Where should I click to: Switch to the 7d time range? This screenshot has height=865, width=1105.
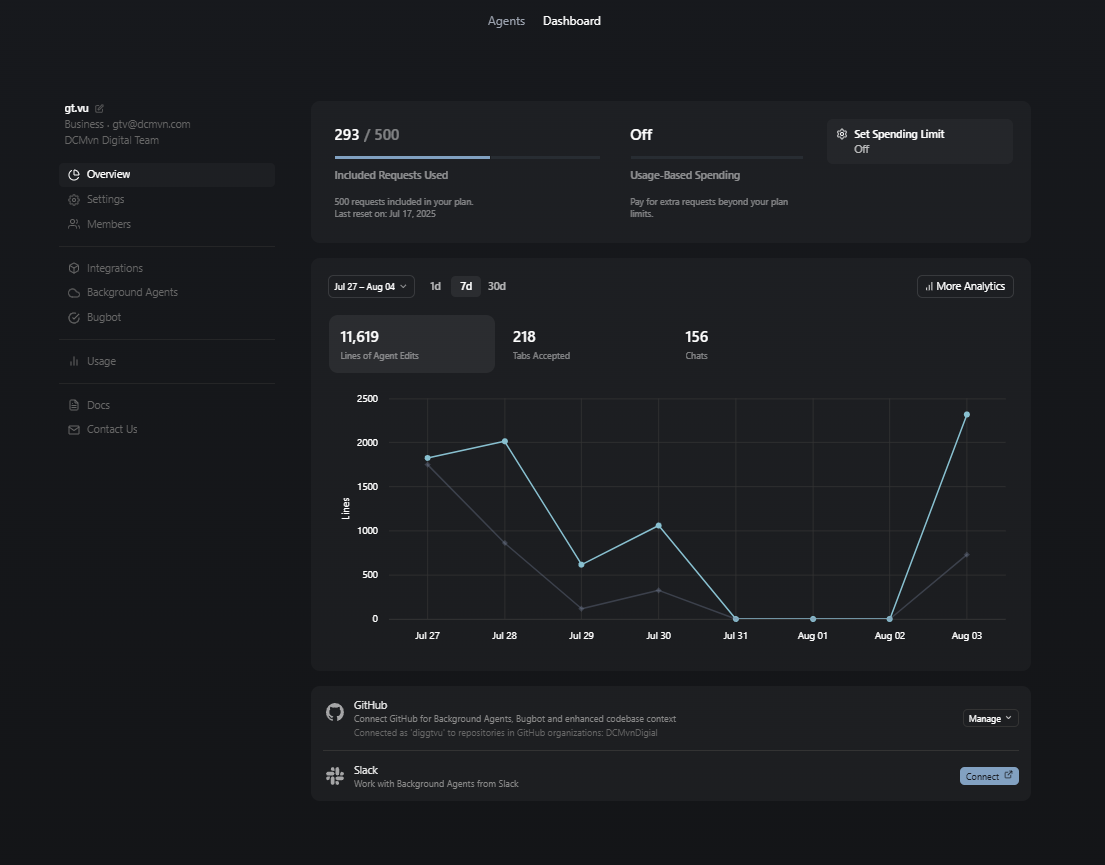pyautogui.click(x=466, y=287)
